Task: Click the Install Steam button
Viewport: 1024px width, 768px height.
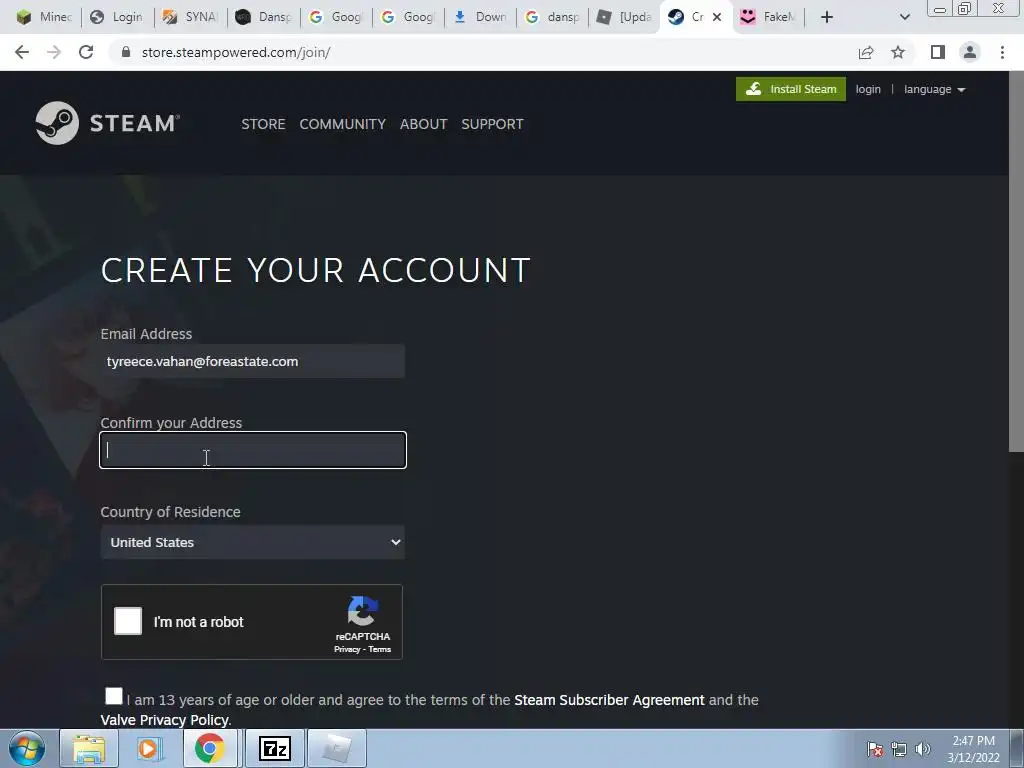Action: [791, 89]
